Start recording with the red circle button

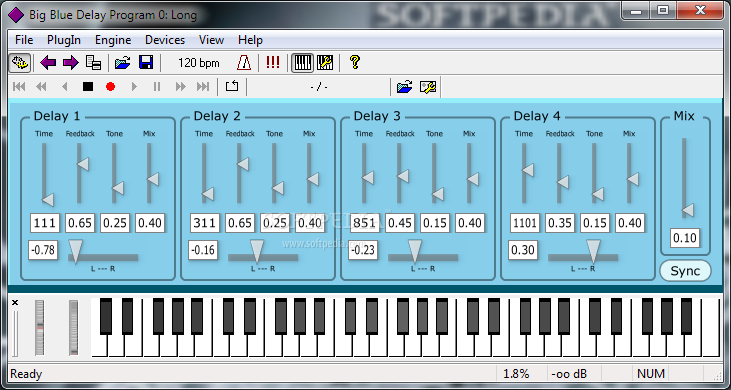(110, 87)
